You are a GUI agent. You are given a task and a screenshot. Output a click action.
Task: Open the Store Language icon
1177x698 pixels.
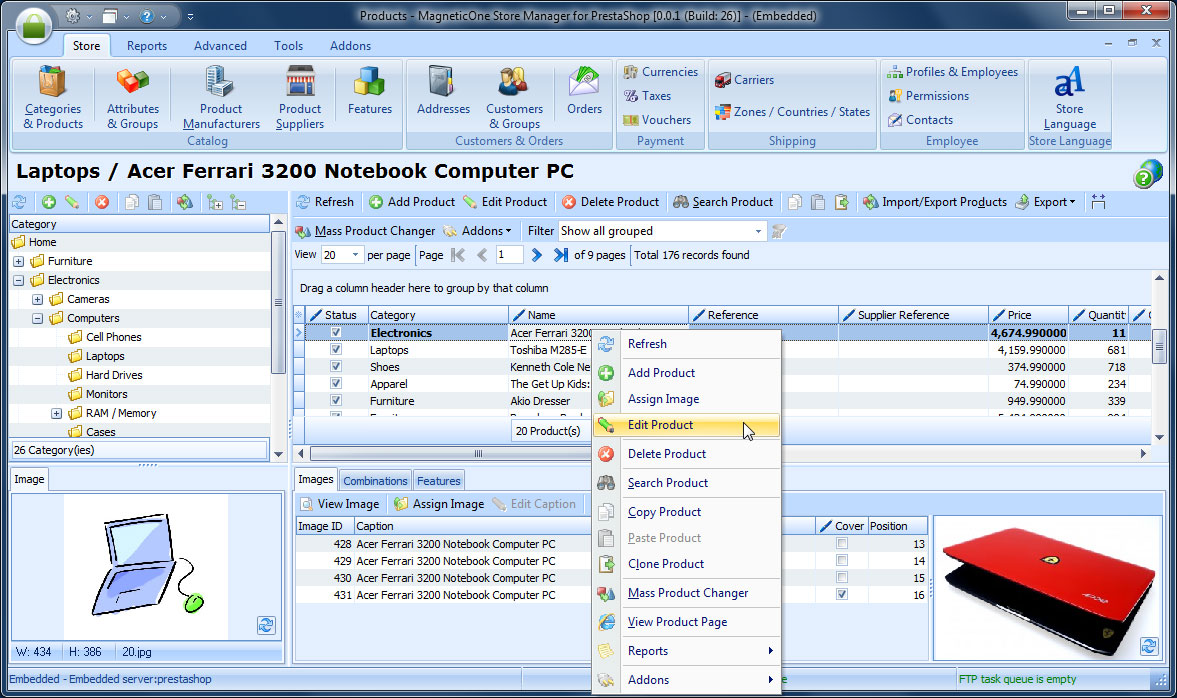tap(1069, 98)
